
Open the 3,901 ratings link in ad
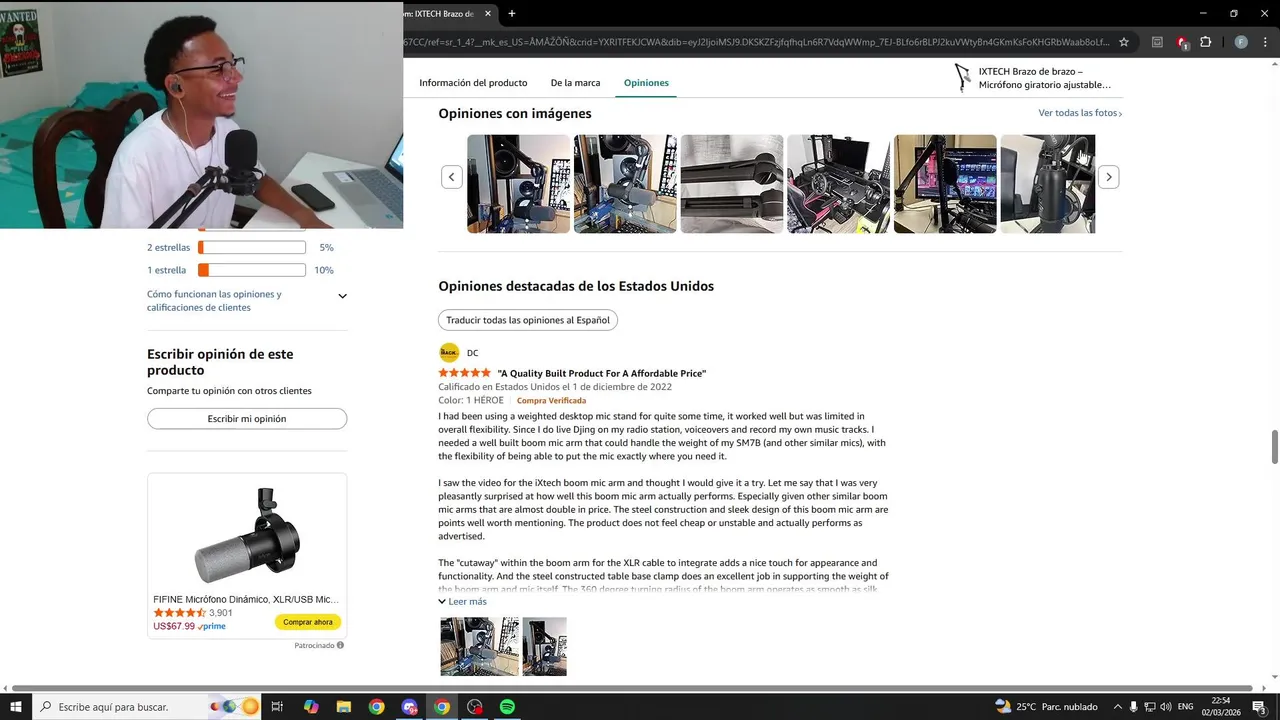[x=221, y=613]
